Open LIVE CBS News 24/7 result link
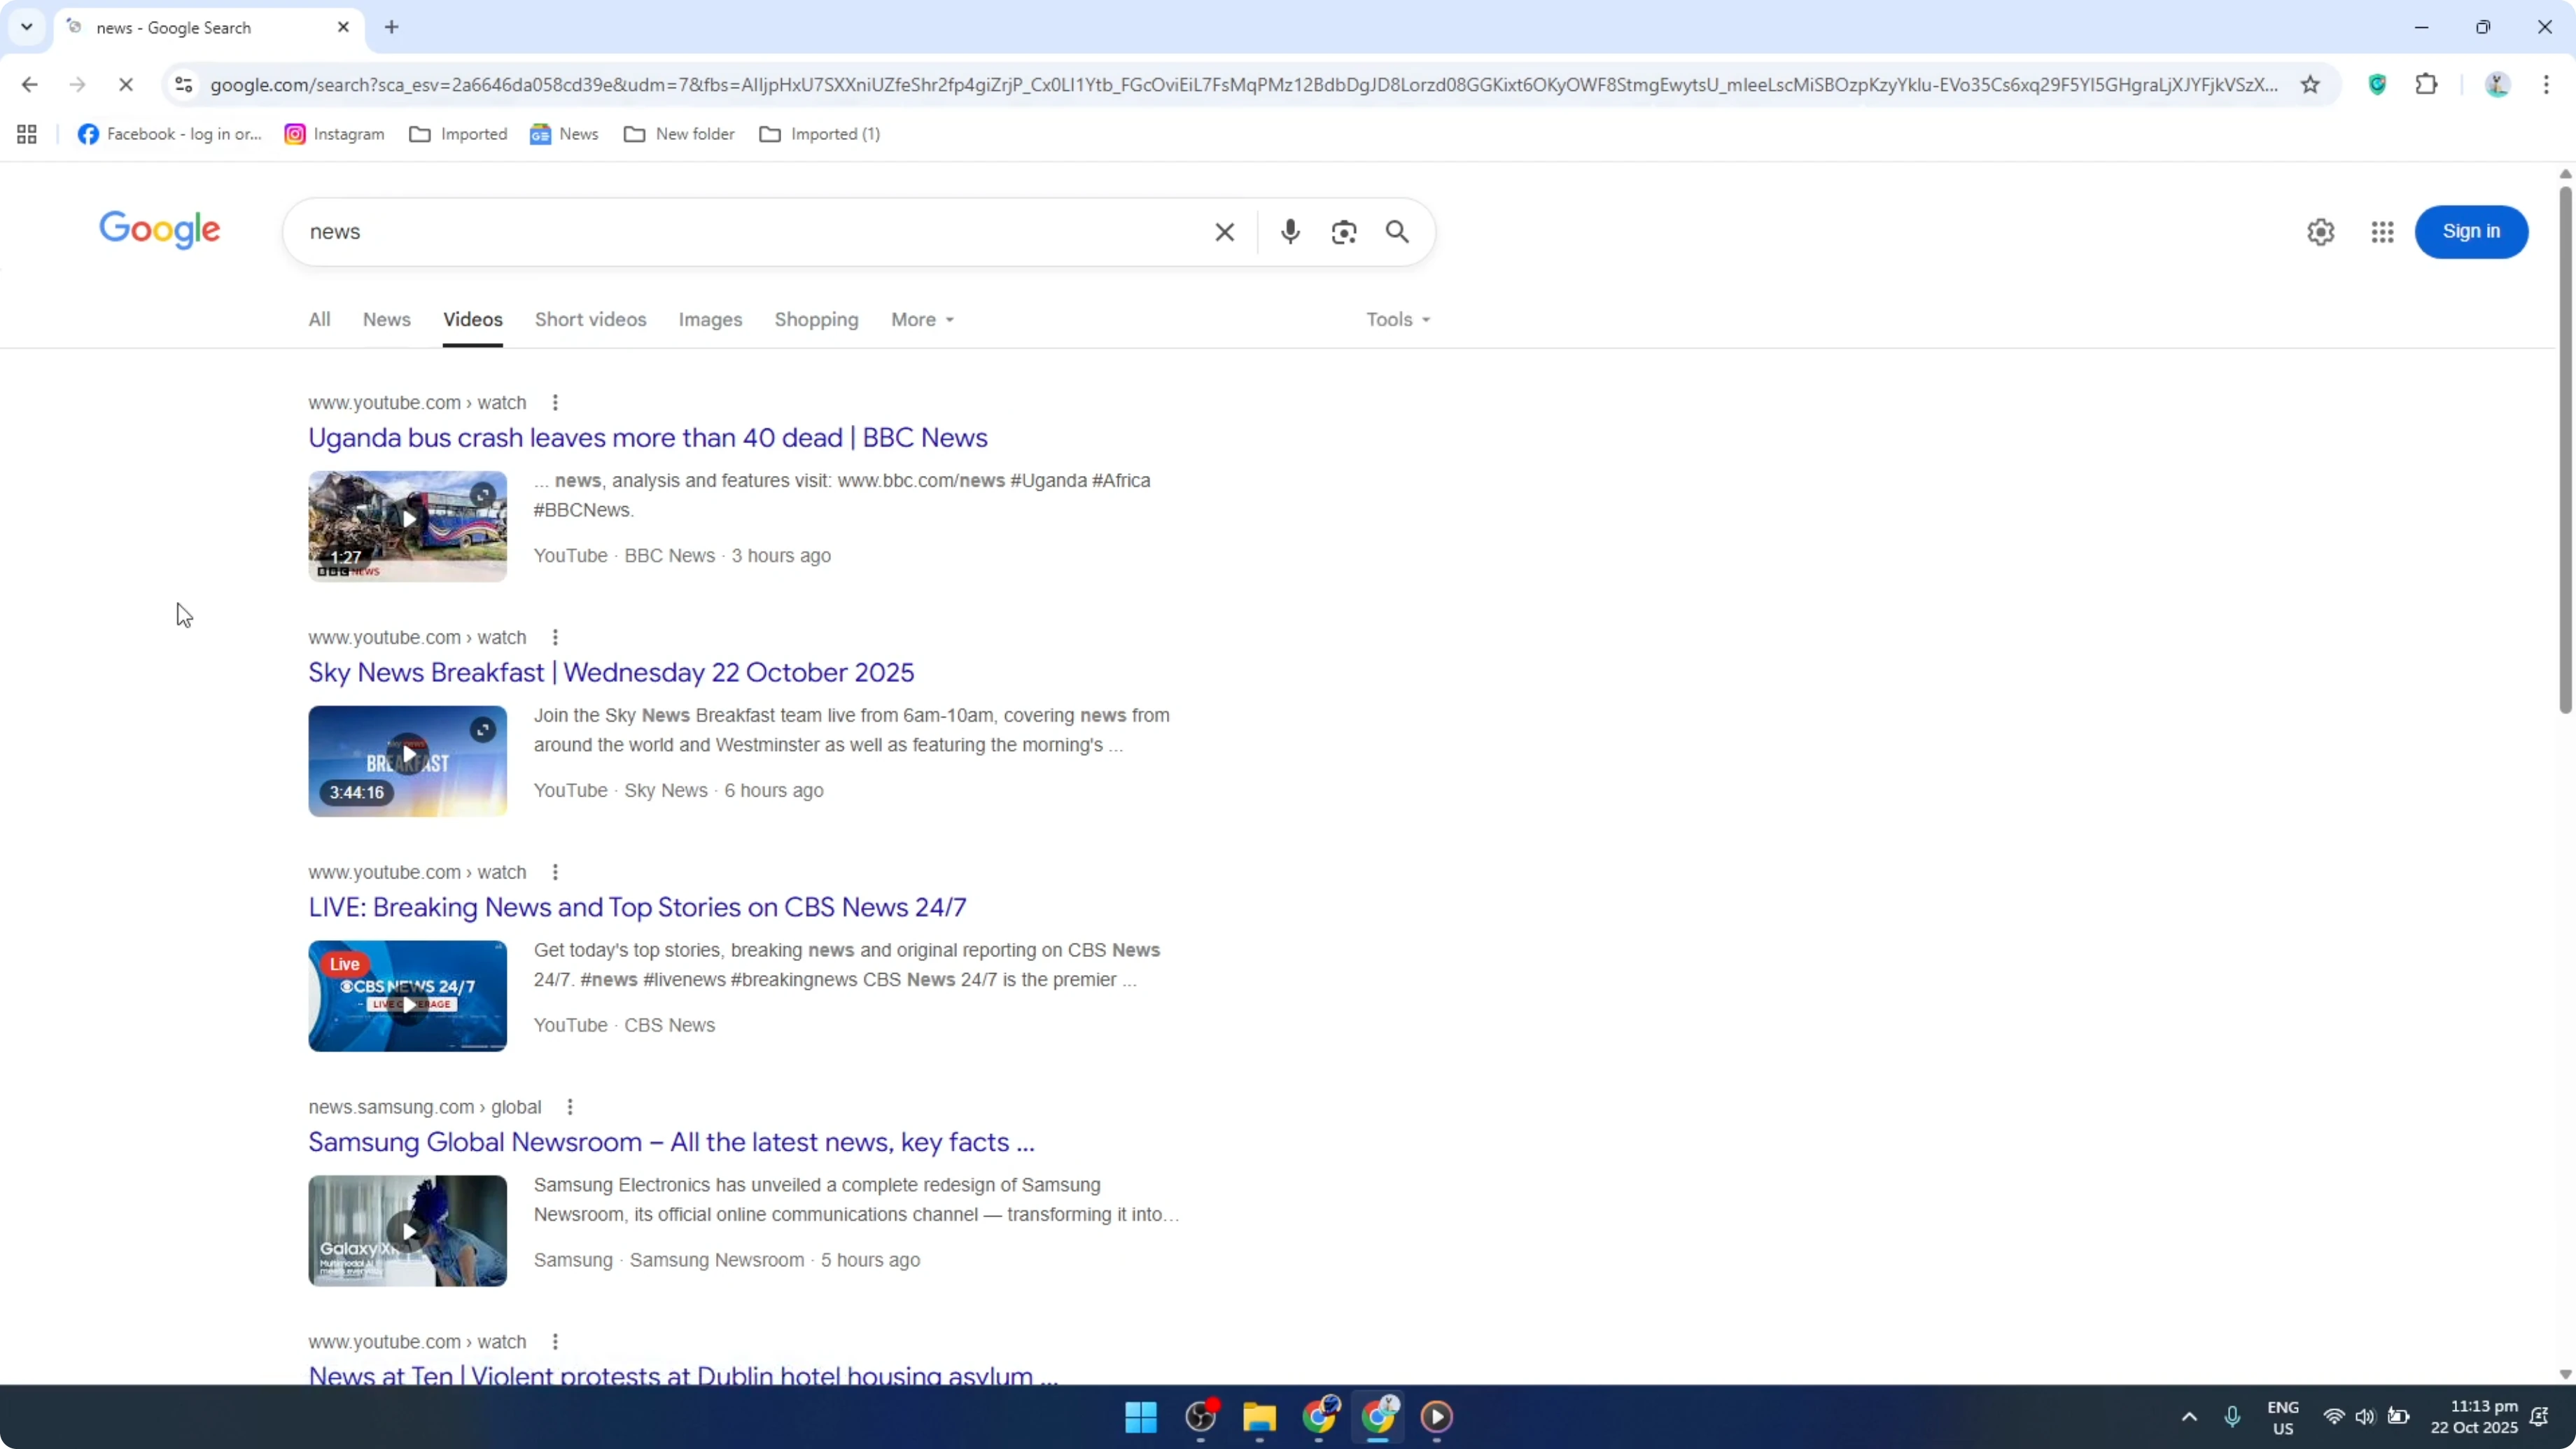This screenshot has height=1449, width=2576. pos(637,908)
